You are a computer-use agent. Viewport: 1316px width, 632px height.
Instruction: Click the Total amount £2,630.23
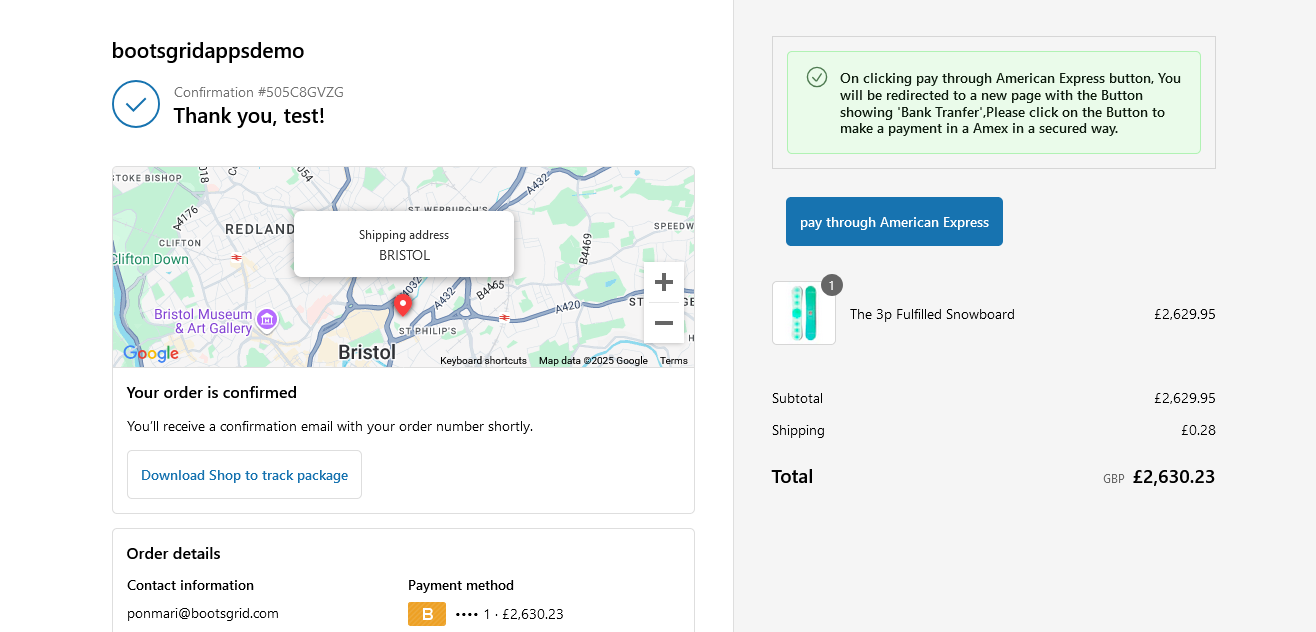point(1174,477)
